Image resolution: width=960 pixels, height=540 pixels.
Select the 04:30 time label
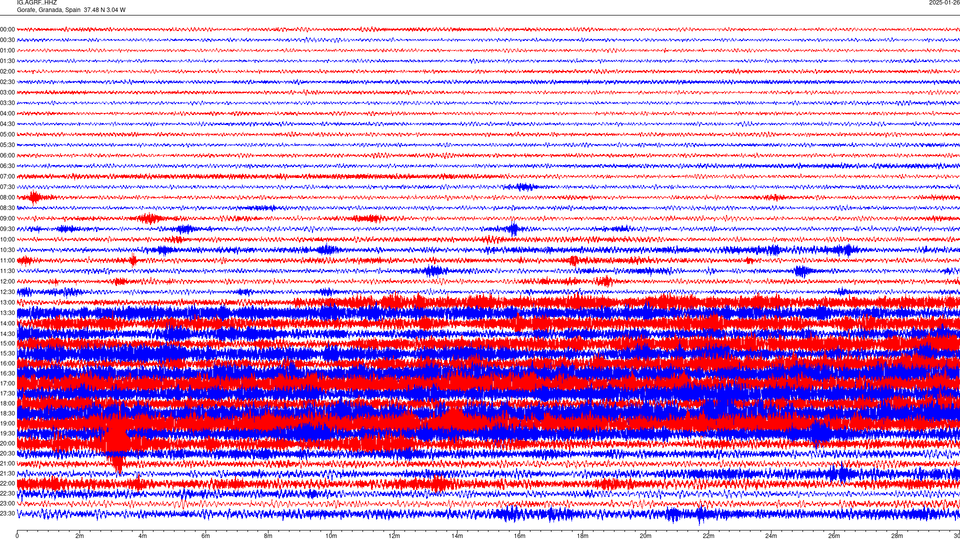click(x=7, y=124)
